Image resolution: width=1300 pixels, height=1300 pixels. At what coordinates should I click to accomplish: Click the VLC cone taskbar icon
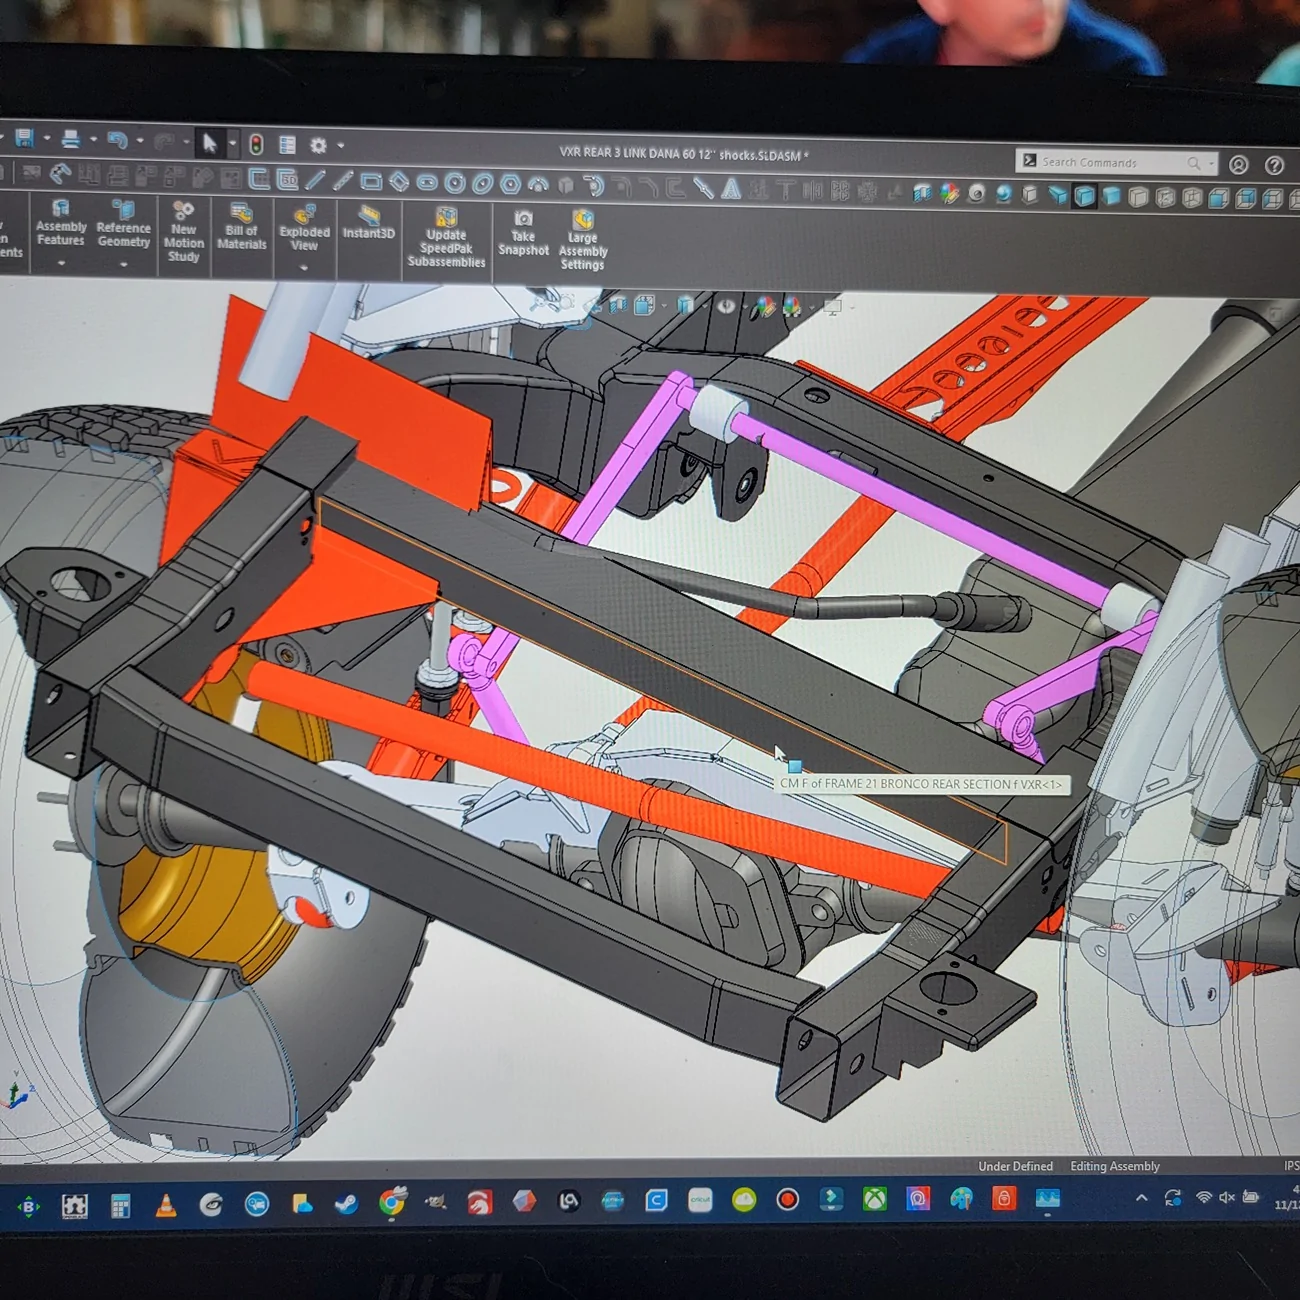click(165, 1206)
